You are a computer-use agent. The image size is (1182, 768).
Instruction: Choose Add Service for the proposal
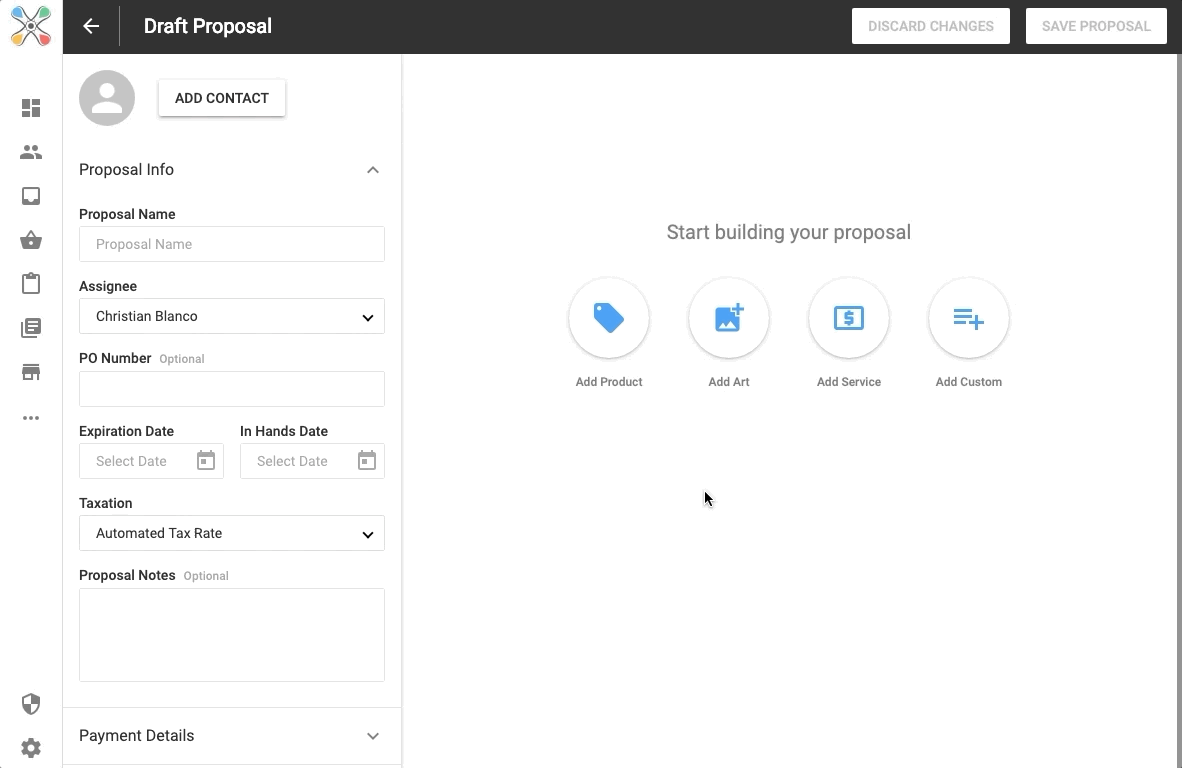[x=849, y=318]
